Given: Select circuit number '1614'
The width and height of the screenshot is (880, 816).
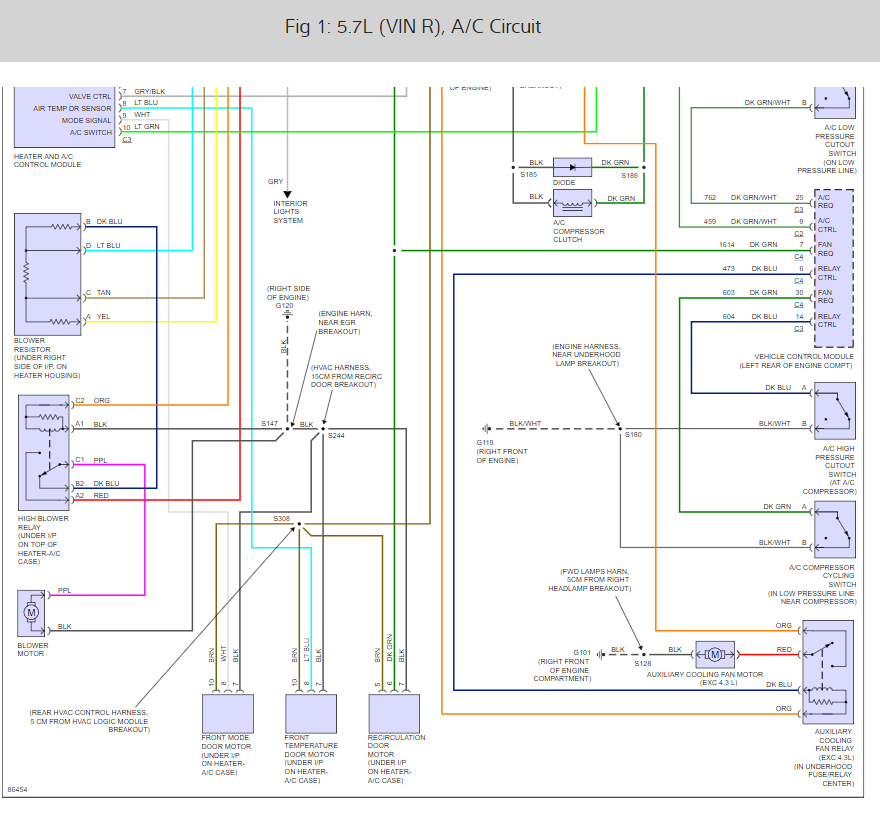Looking at the screenshot, I should 727,245.
